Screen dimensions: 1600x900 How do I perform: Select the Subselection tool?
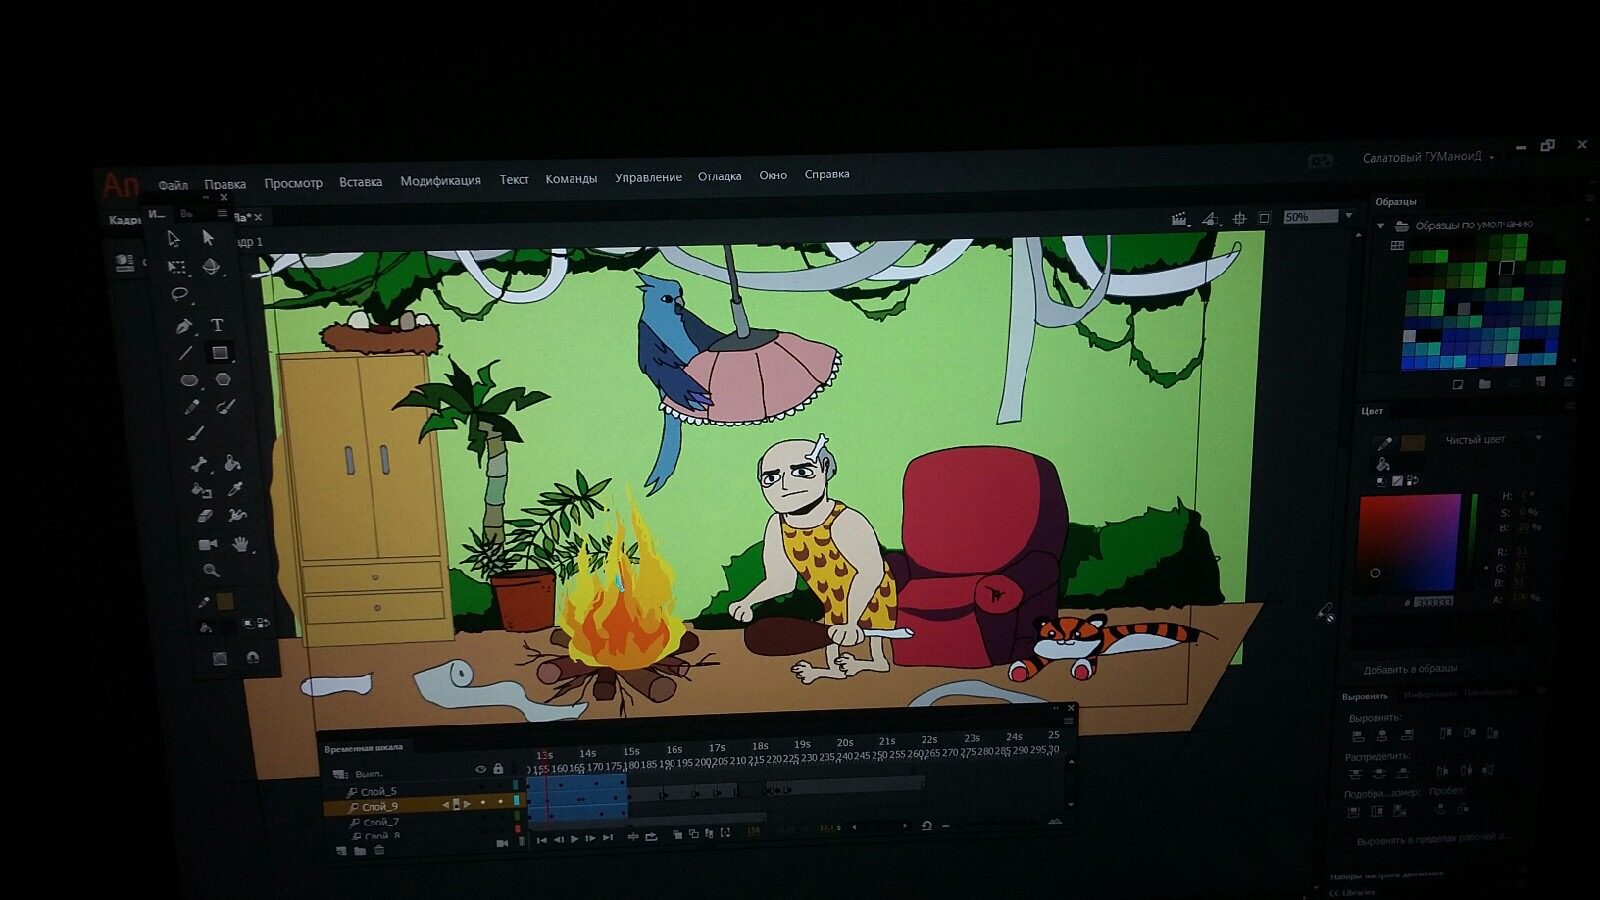coord(208,237)
